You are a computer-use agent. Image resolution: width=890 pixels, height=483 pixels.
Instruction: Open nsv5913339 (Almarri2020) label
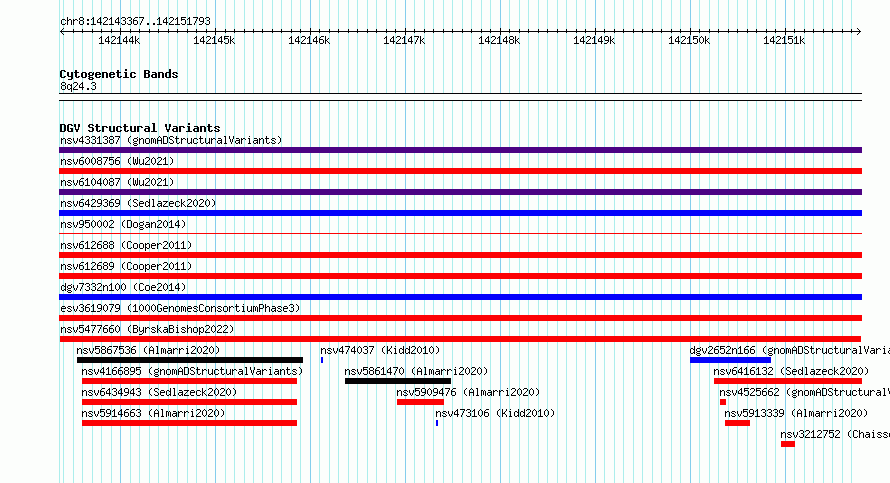[796, 413]
